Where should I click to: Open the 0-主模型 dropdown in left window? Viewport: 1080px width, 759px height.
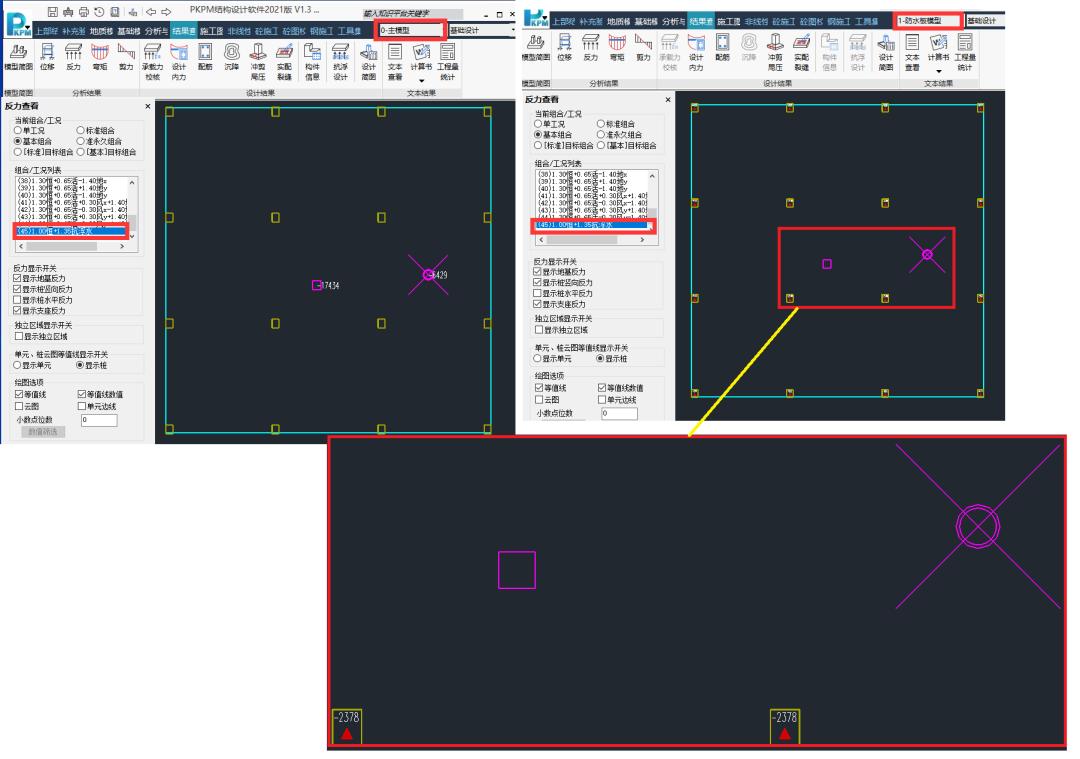411,30
